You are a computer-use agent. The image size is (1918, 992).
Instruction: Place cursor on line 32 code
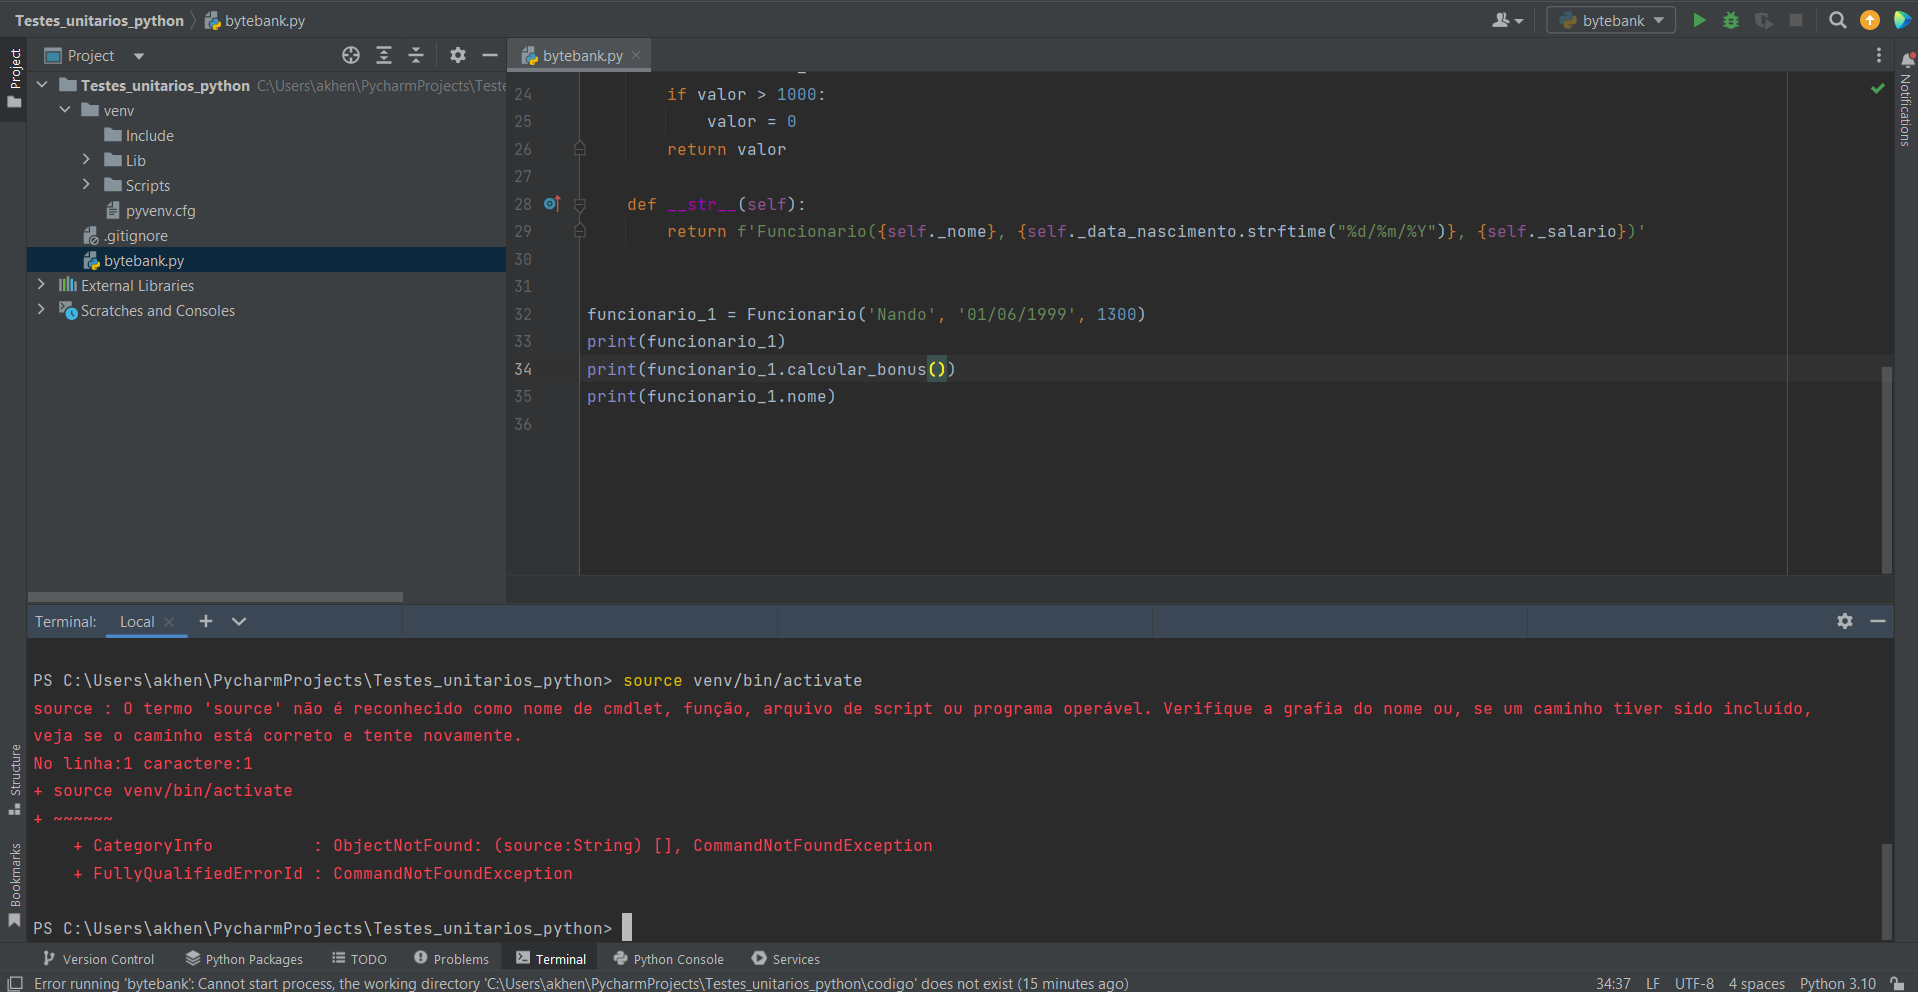coord(866,314)
